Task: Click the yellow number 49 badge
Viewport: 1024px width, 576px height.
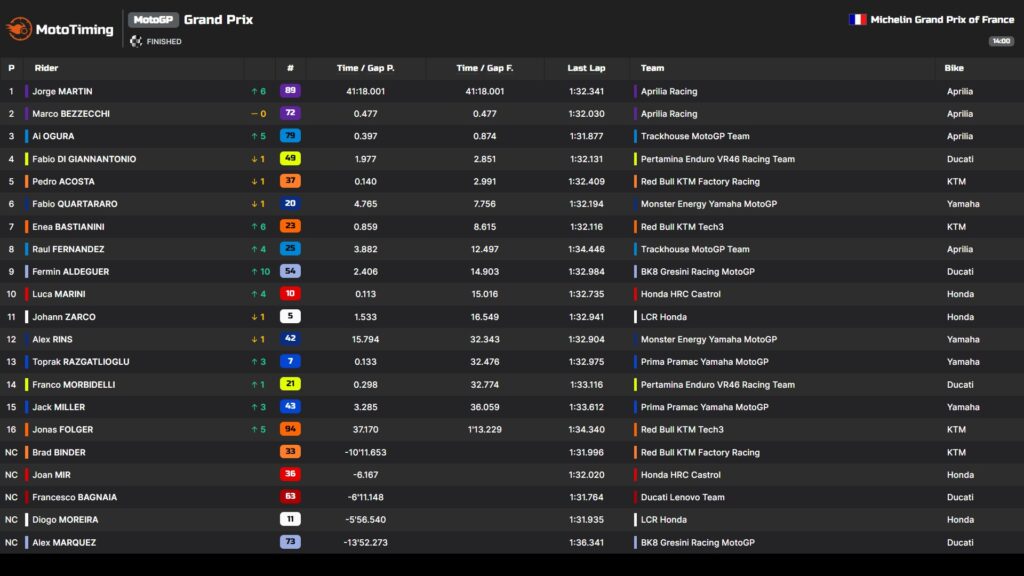Action: tap(290, 158)
